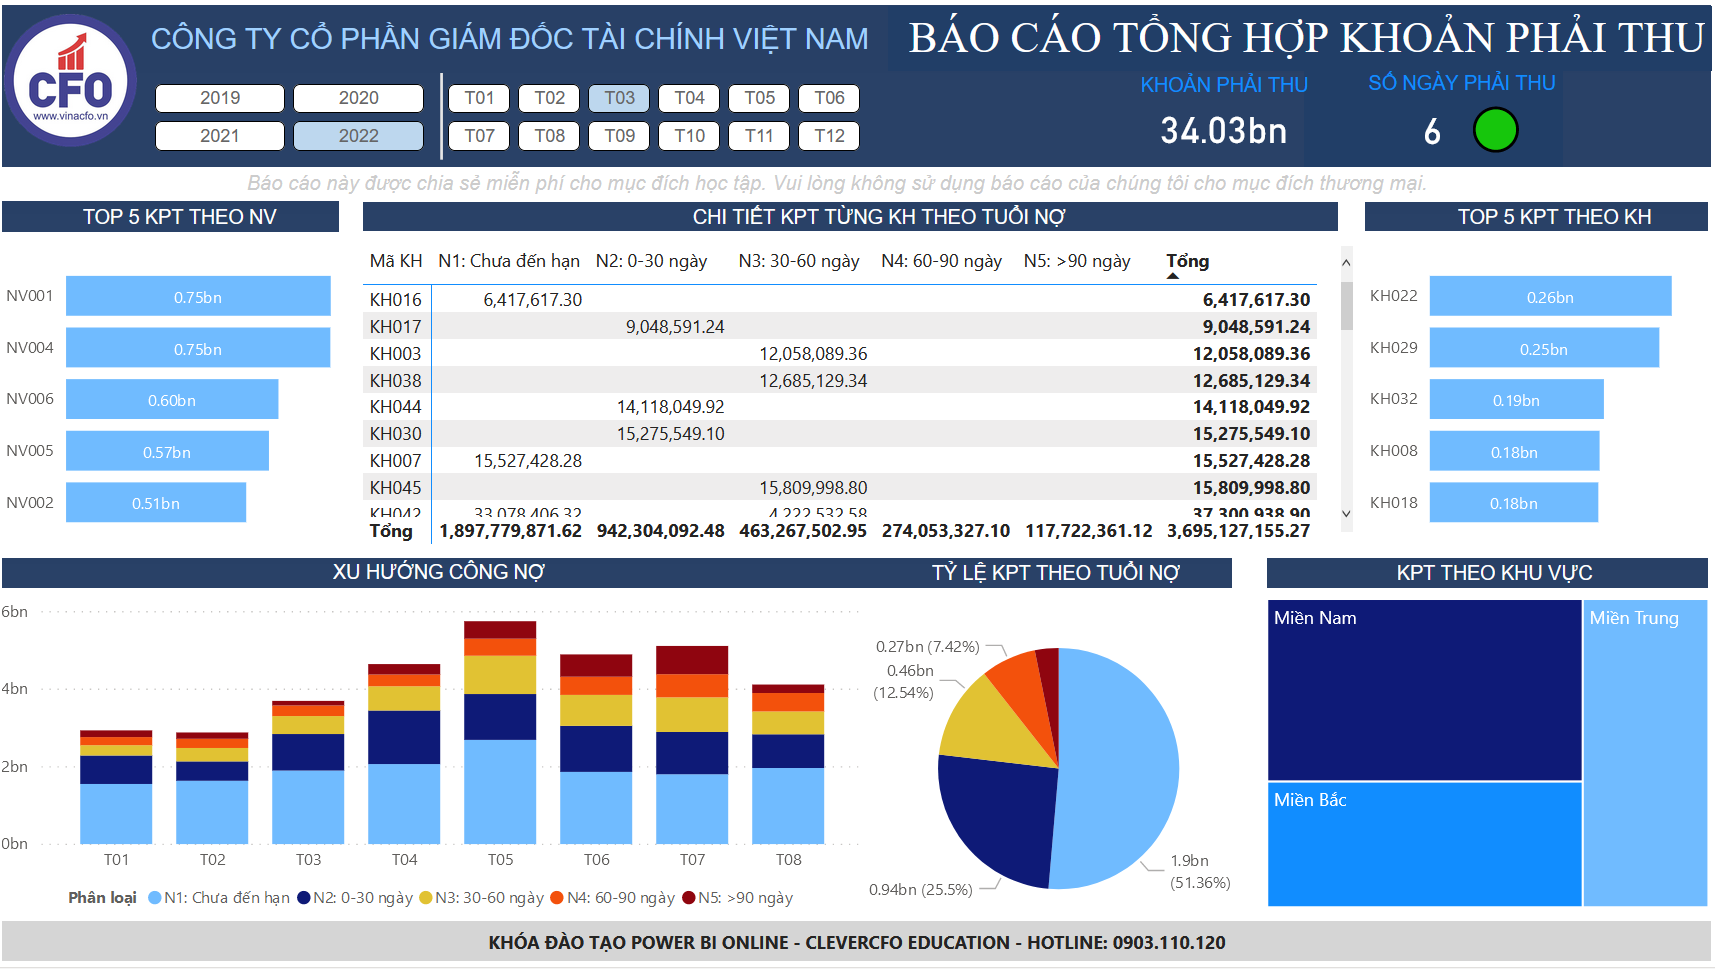Sort table by Mã KH column

click(396, 261)
